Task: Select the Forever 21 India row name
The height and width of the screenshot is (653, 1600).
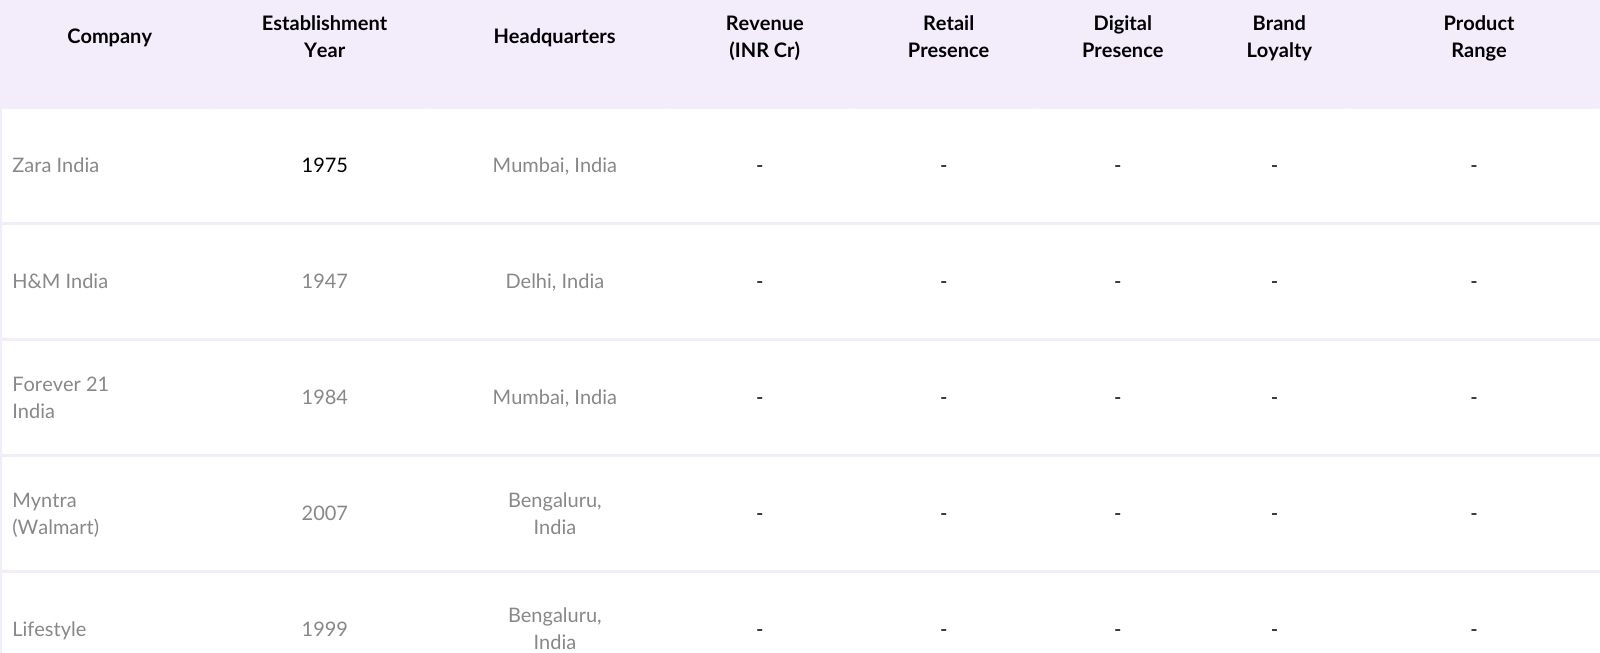Action: coord(60,397)
